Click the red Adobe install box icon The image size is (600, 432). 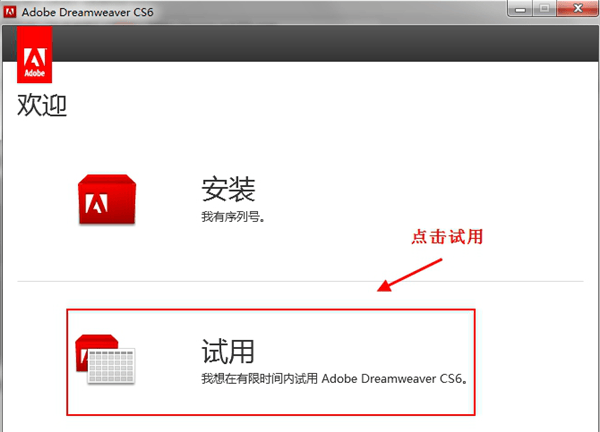click(107, 199)
